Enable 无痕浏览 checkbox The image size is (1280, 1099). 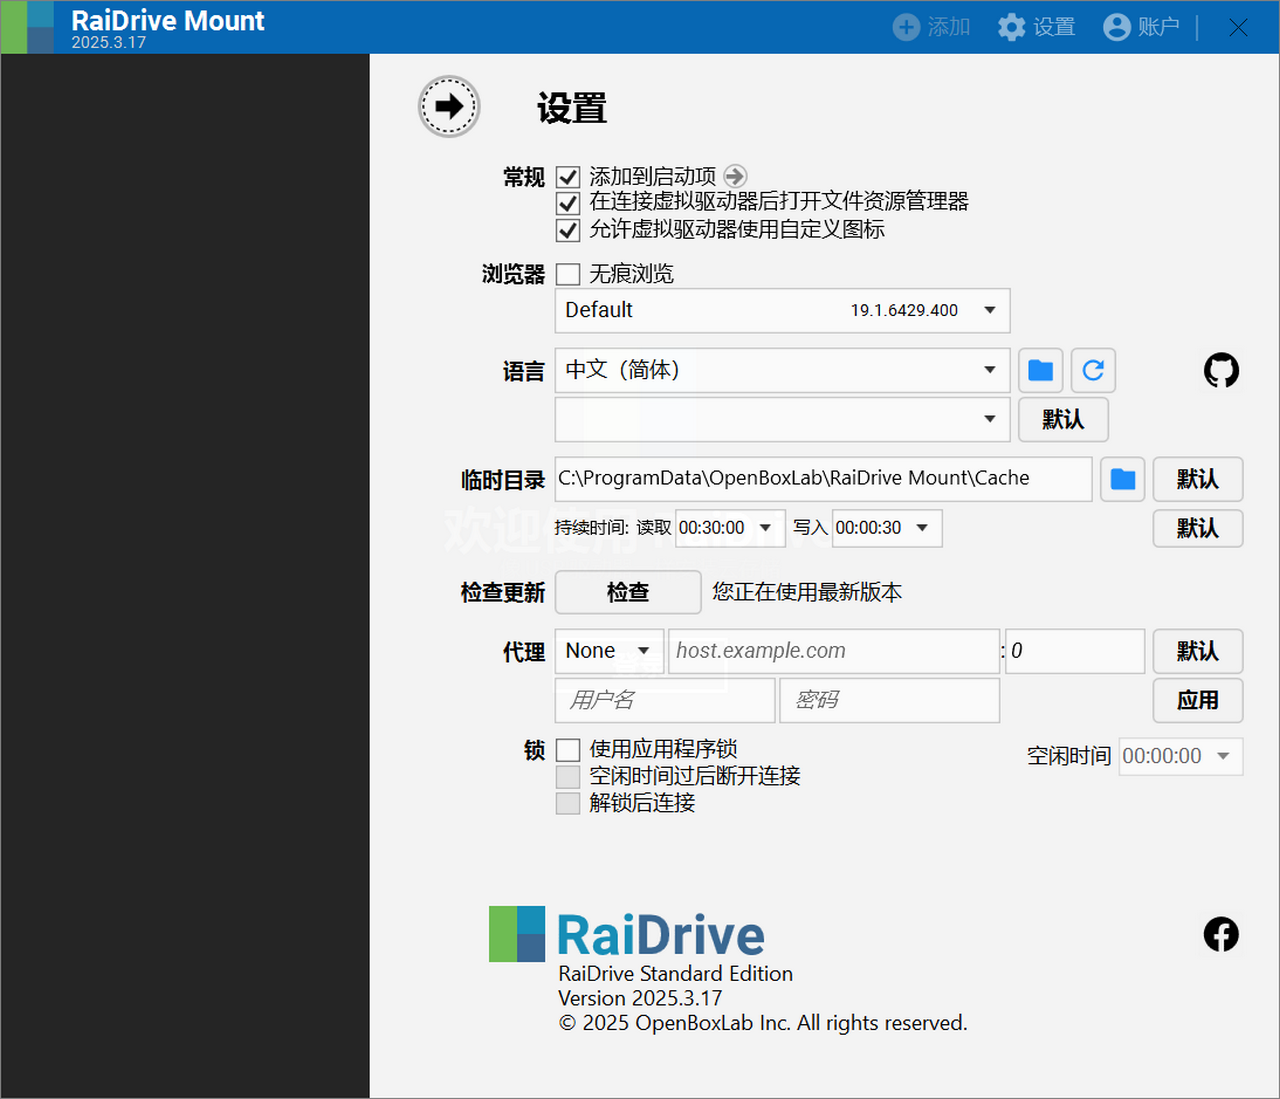pos(568,273)
